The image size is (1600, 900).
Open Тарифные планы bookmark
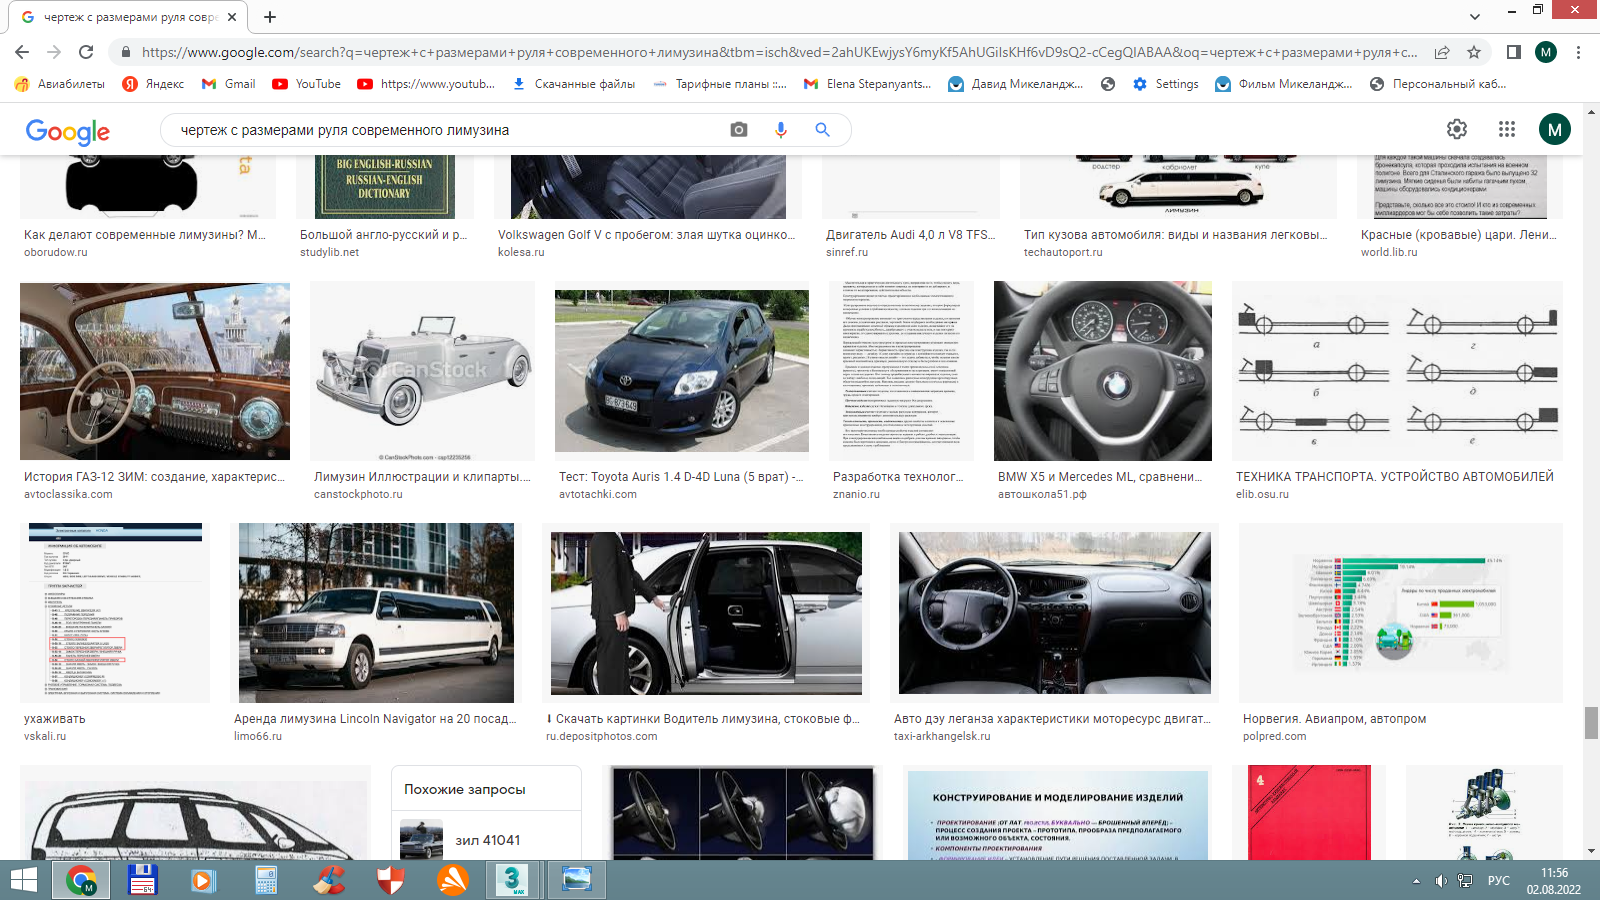tap(720, 84)
